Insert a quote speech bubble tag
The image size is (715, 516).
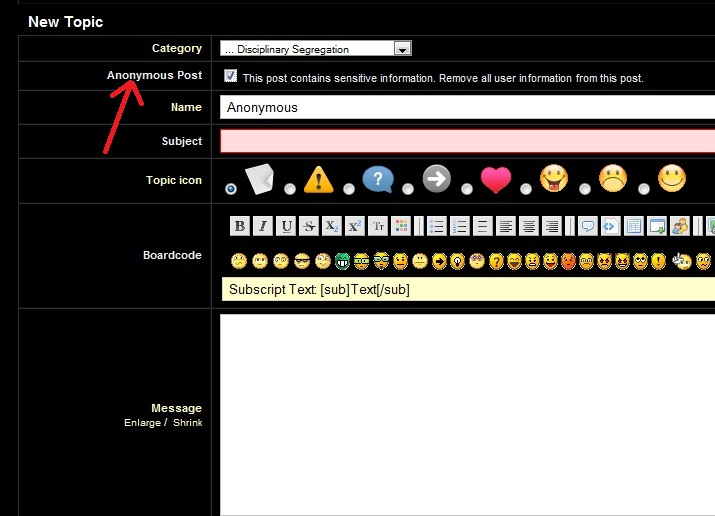(x=587, y=226)
